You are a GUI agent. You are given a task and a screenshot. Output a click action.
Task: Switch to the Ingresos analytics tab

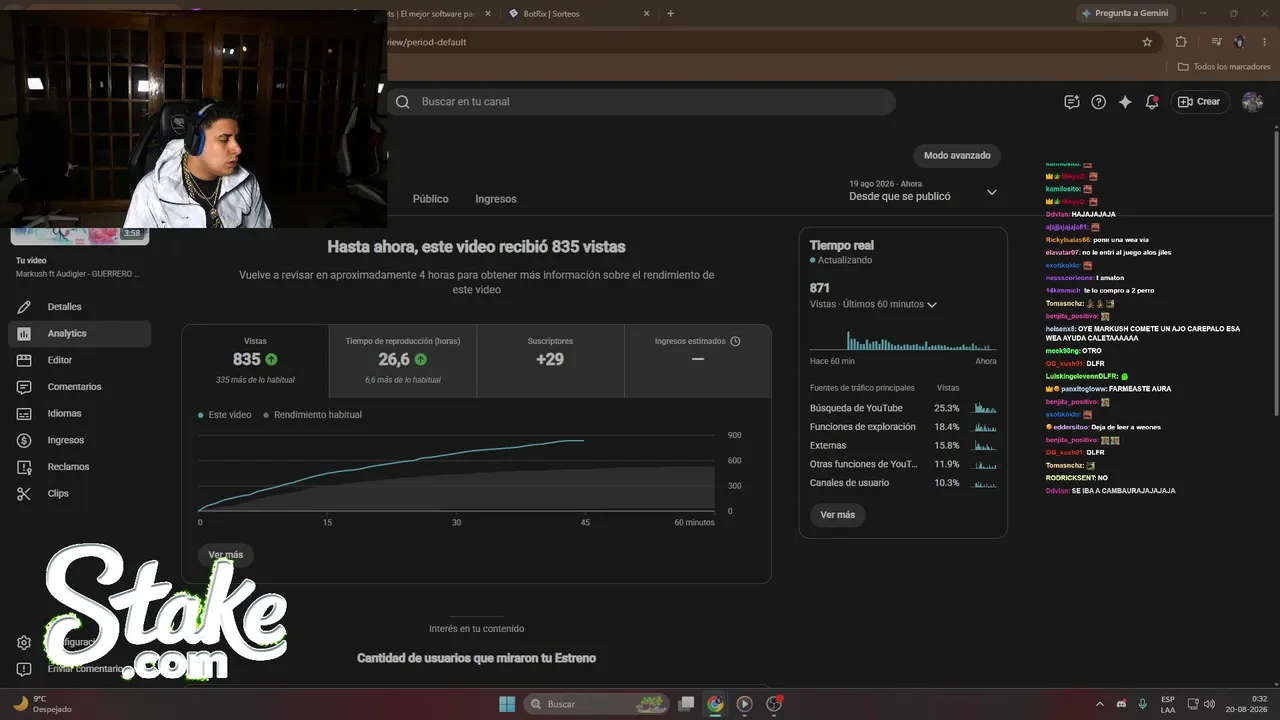(496, 199)
